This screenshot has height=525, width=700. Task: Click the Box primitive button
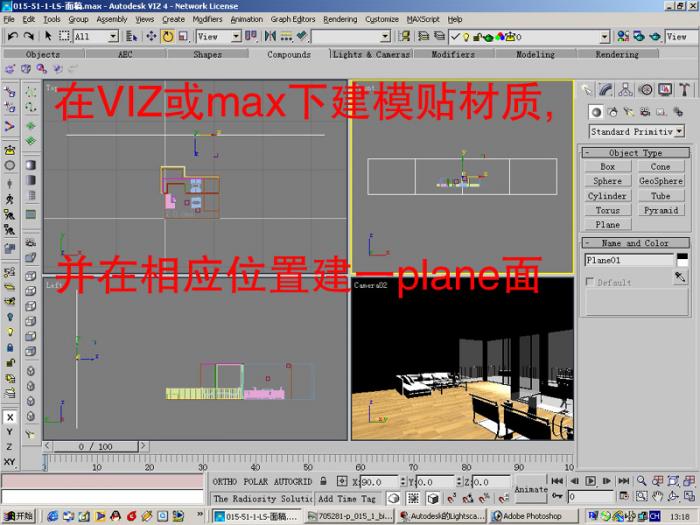608,167
